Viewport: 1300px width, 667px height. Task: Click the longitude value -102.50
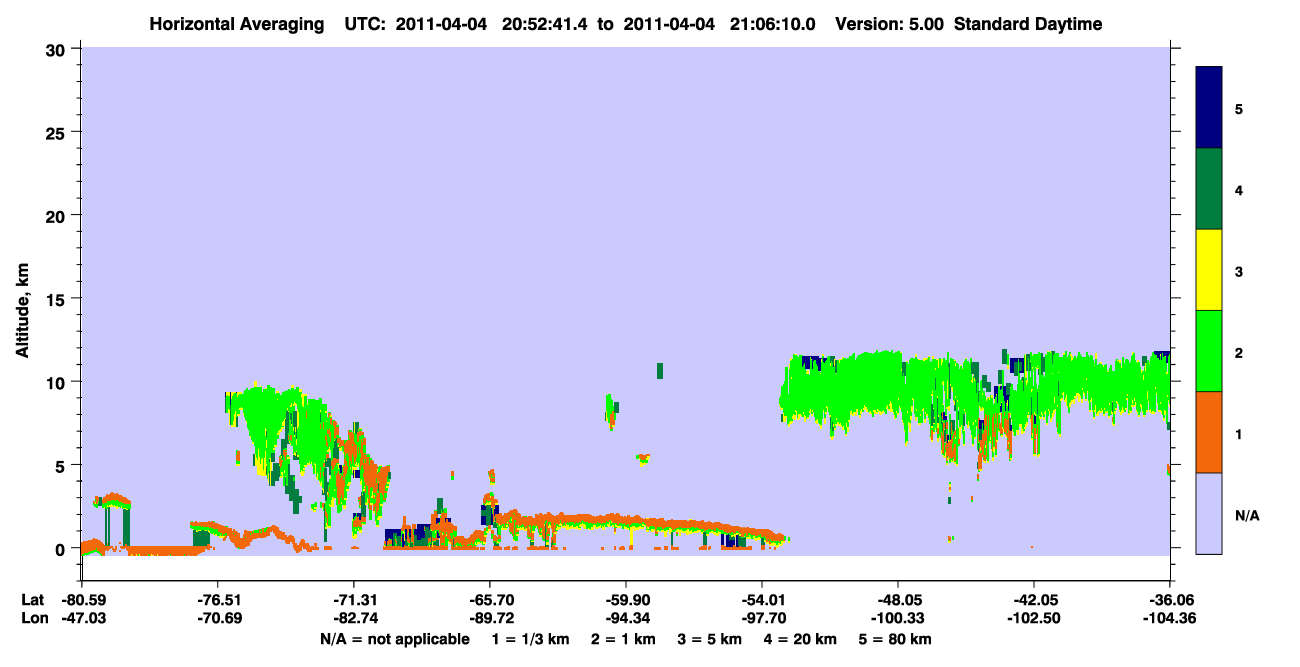pyautogui.click(x=1034, y=618)
